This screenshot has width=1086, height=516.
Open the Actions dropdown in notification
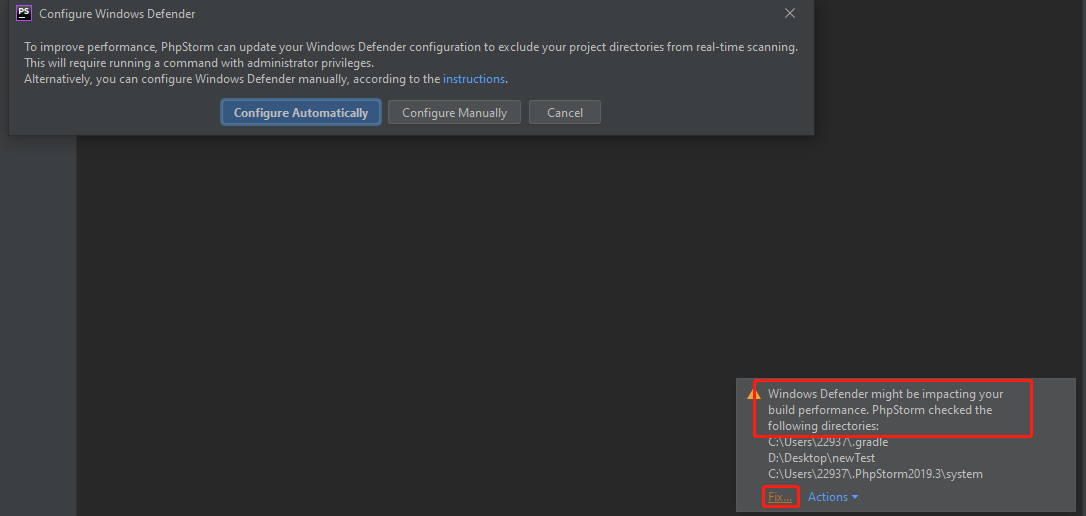click(833, 497)
